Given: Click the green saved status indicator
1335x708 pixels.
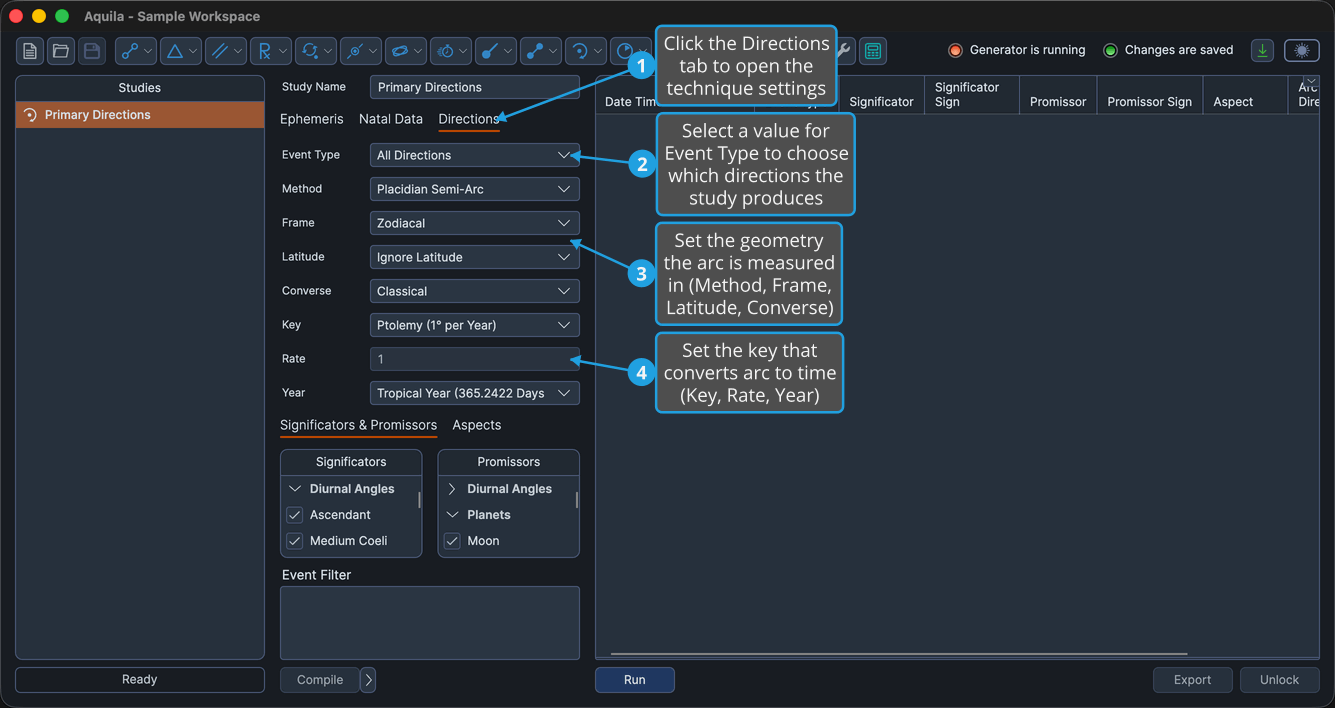Looking at the screenshot, I should click(1110, 50).
